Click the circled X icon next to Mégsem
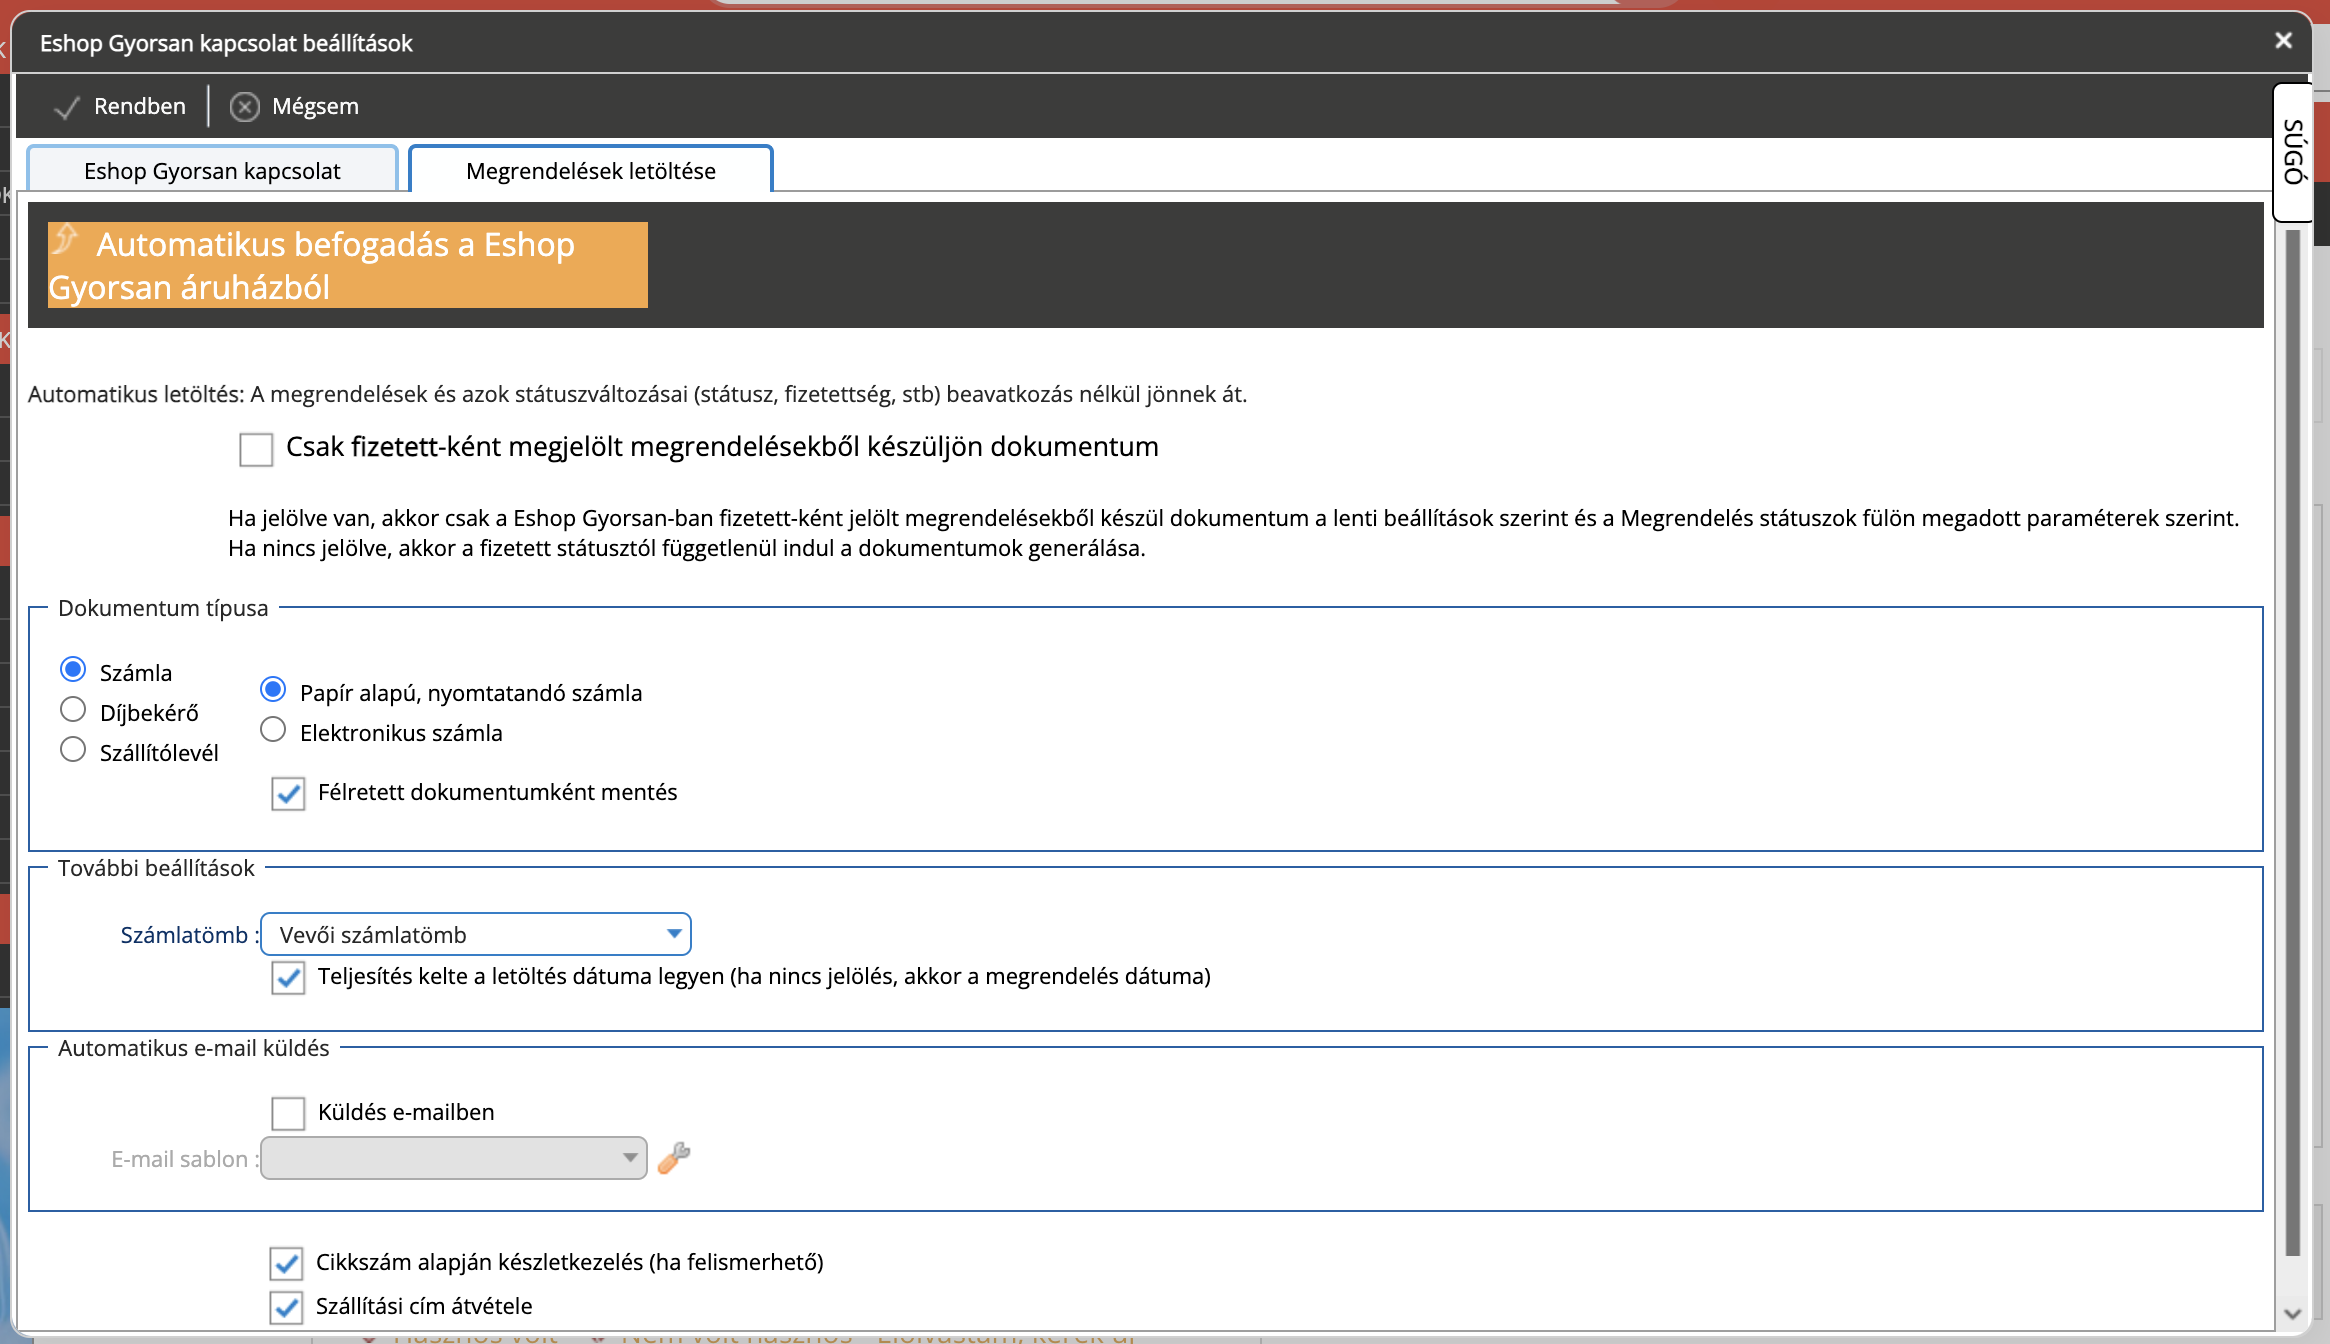 tap(245, 107)
